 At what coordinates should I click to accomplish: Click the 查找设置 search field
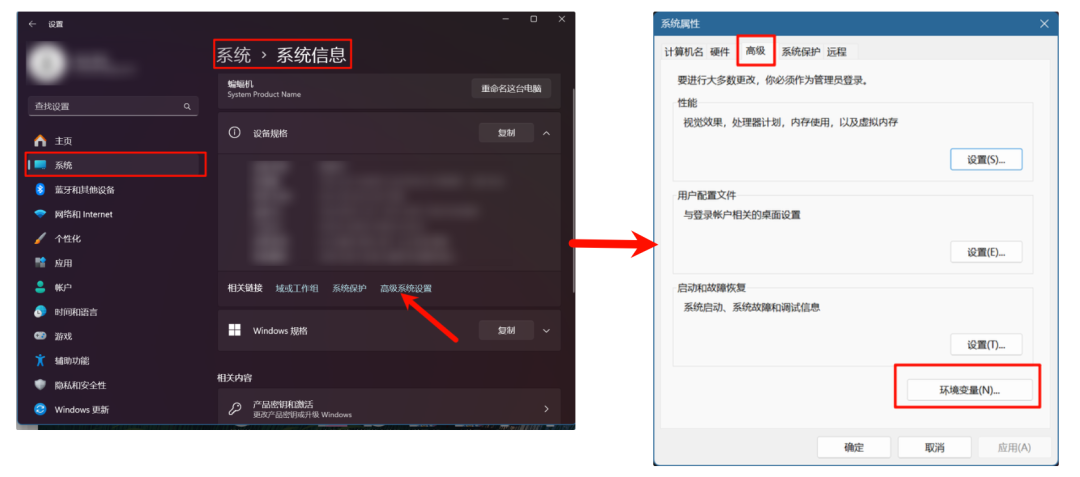114,107
